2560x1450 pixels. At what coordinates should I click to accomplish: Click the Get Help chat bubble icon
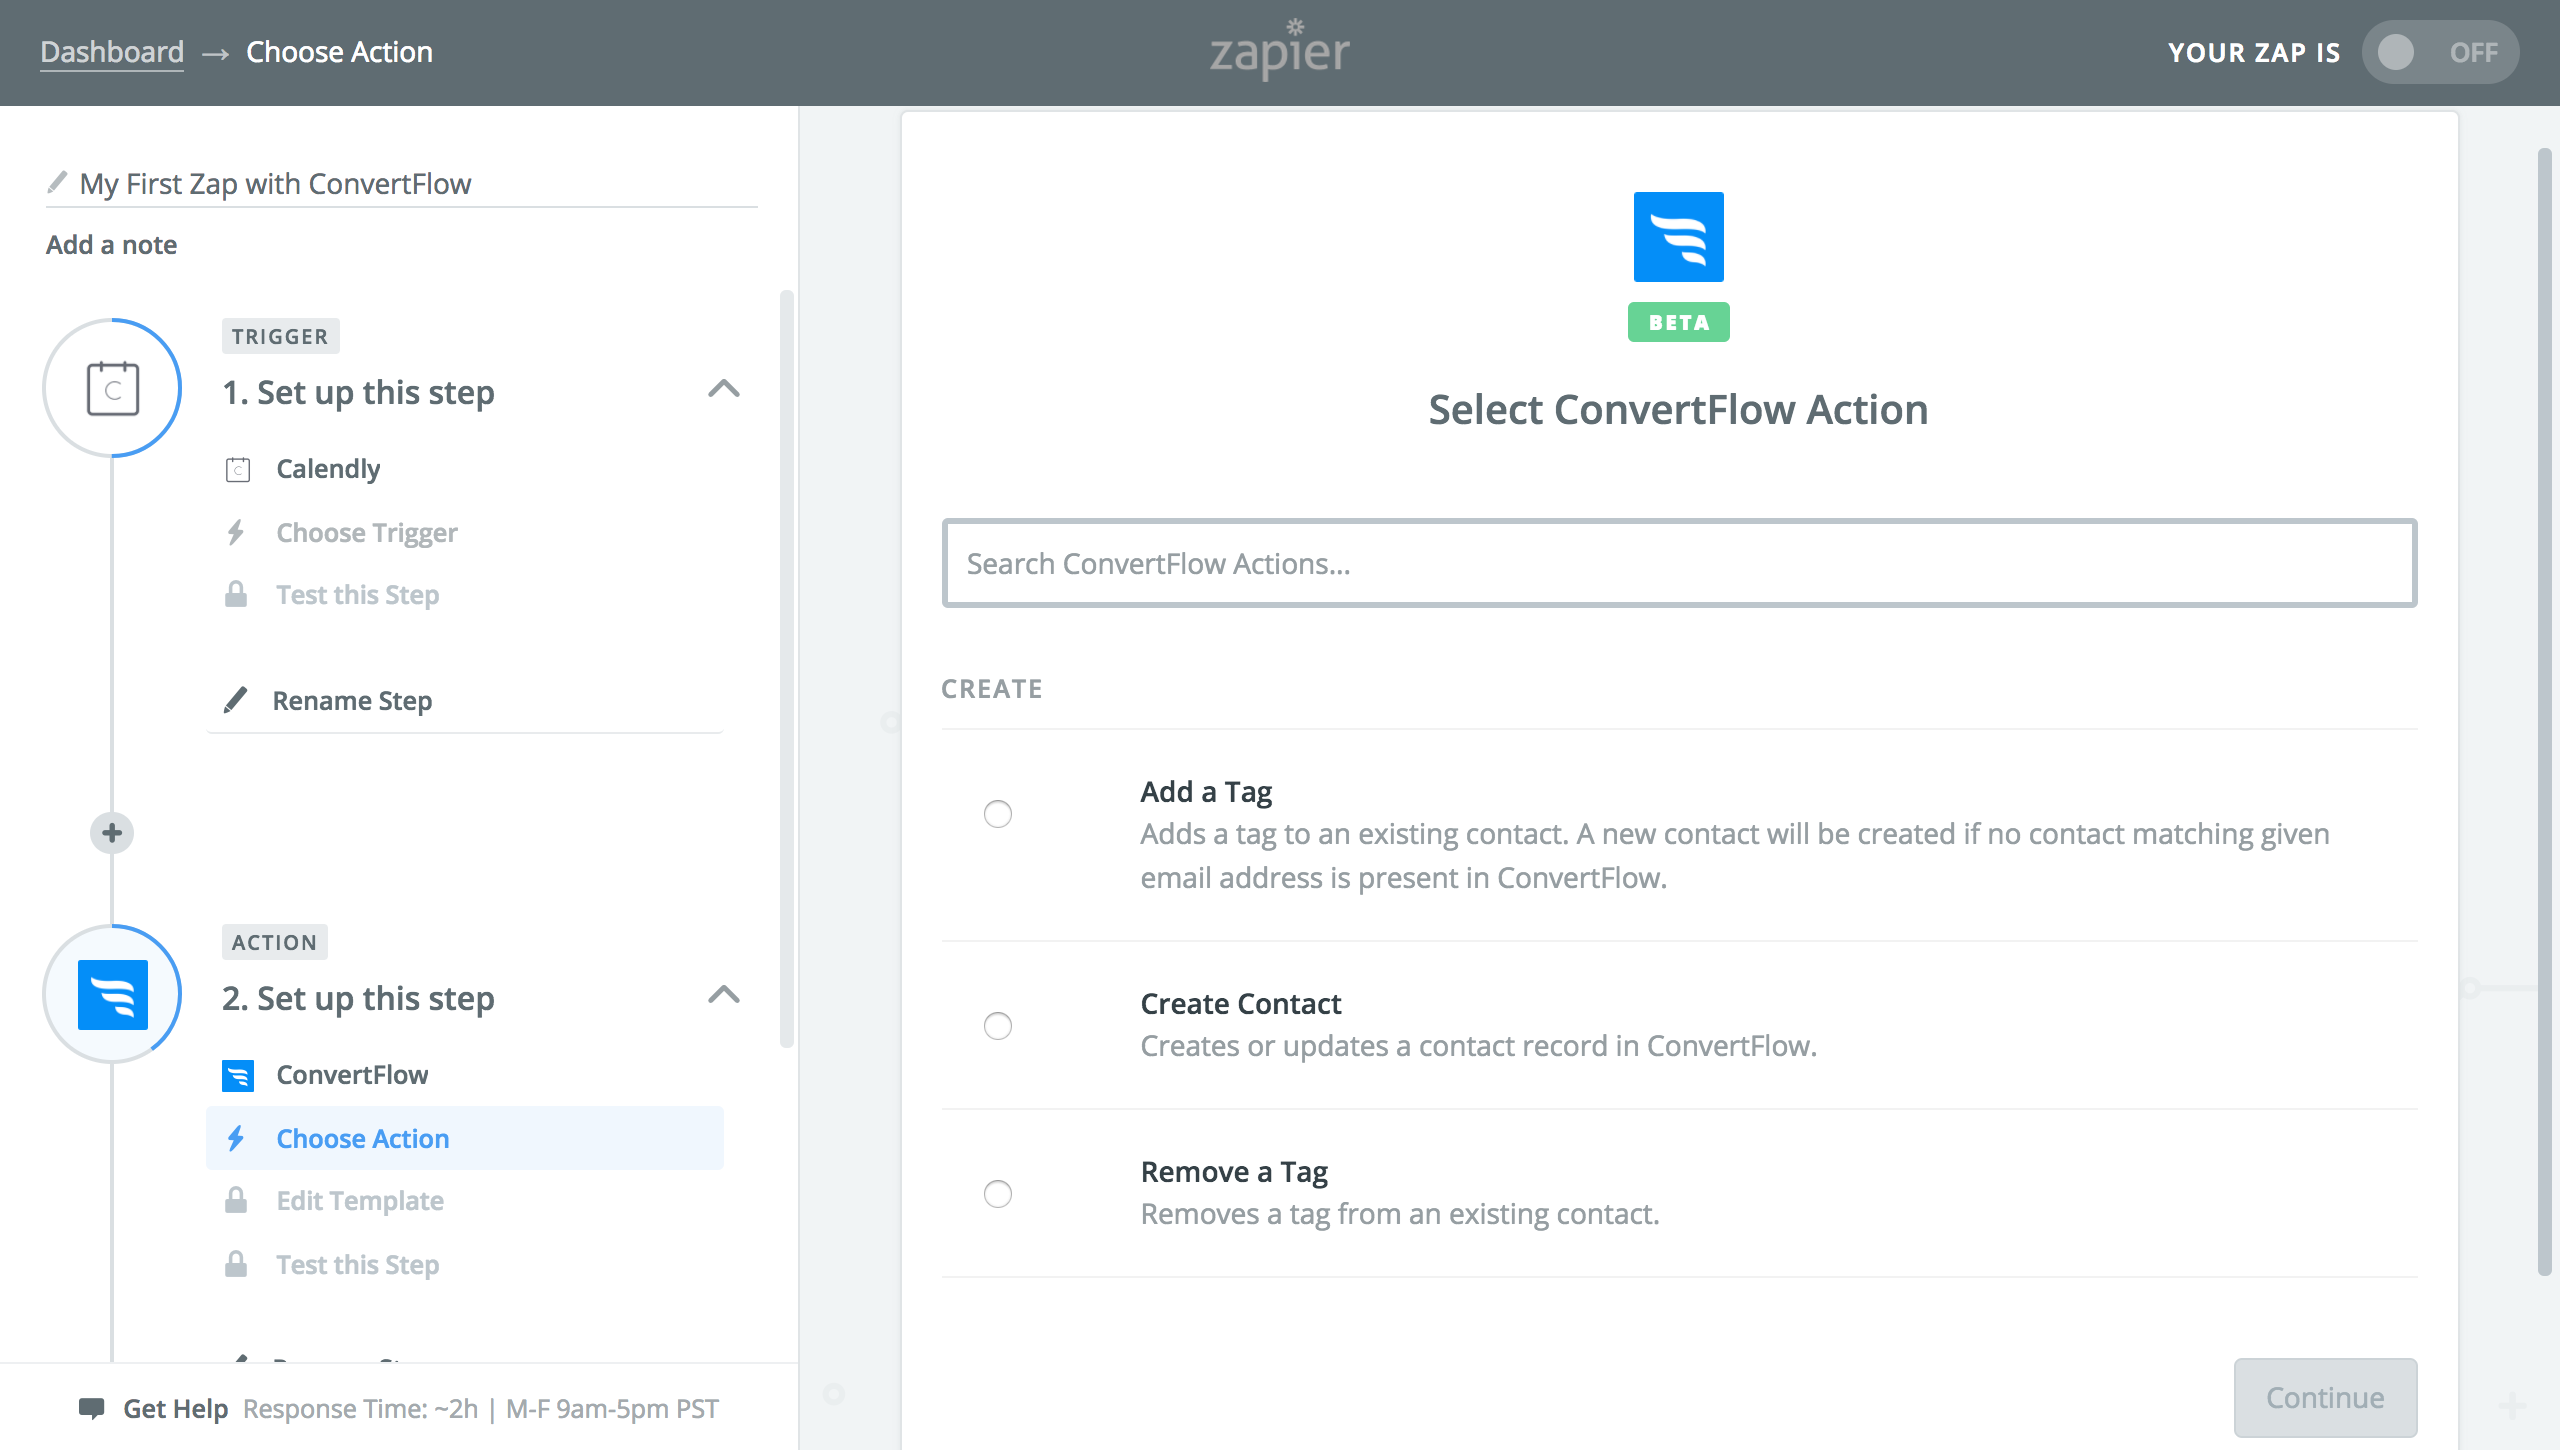tap(92, 1408)
